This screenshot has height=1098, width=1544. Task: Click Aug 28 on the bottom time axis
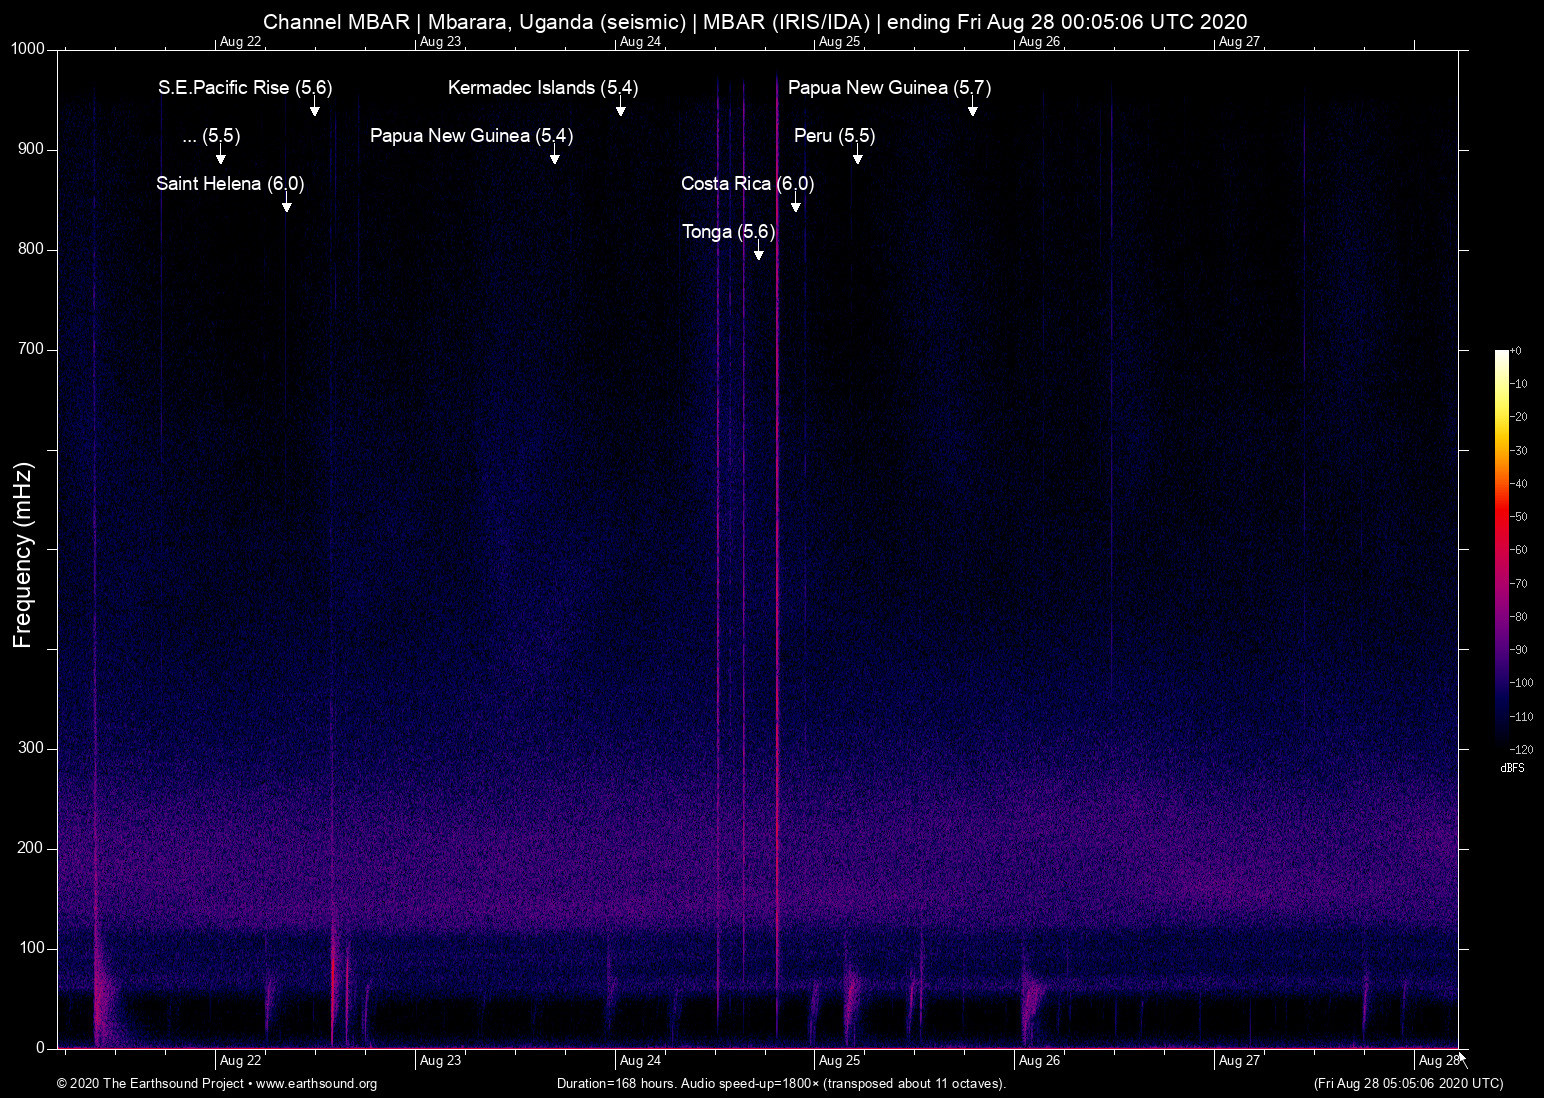pyautogui.click(x=1438, y=1061)
